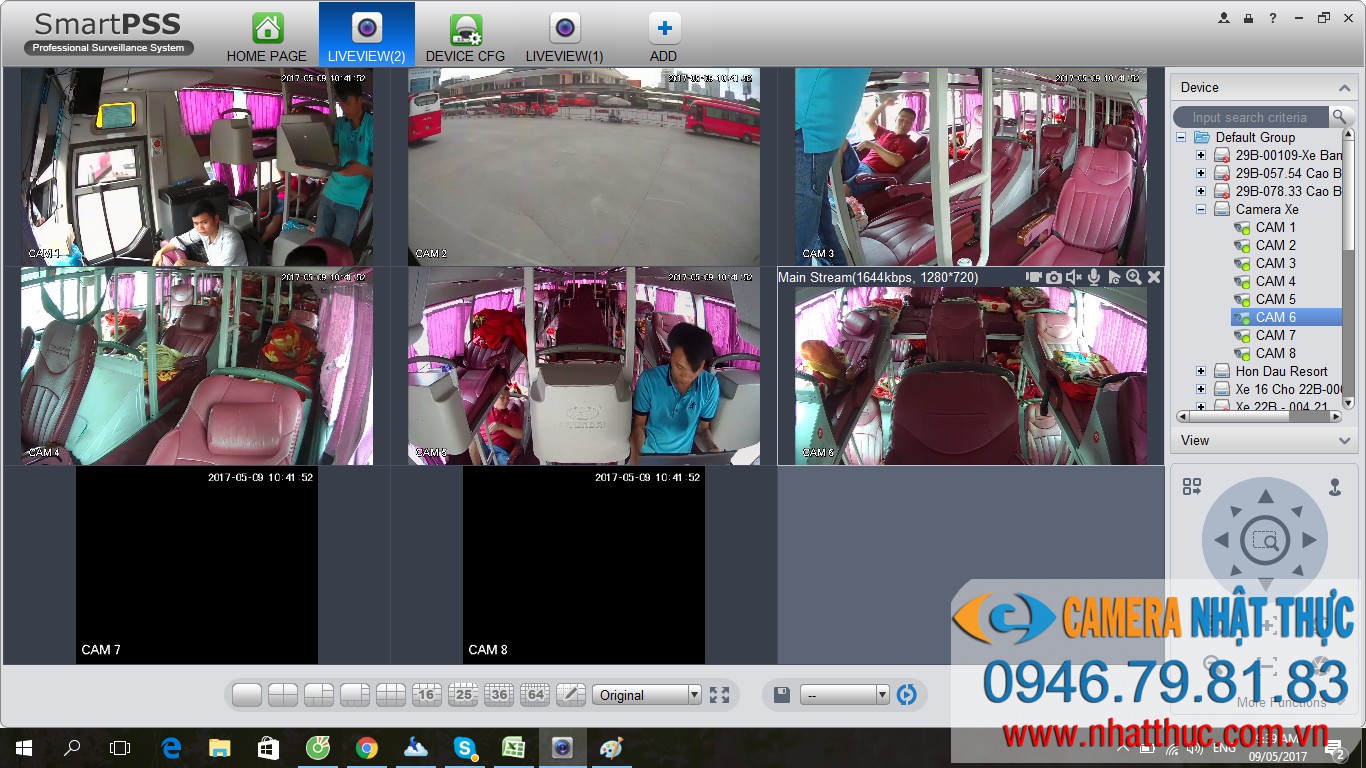
Task: Select the CAM 1 video pane
Action: pos(197,166)
